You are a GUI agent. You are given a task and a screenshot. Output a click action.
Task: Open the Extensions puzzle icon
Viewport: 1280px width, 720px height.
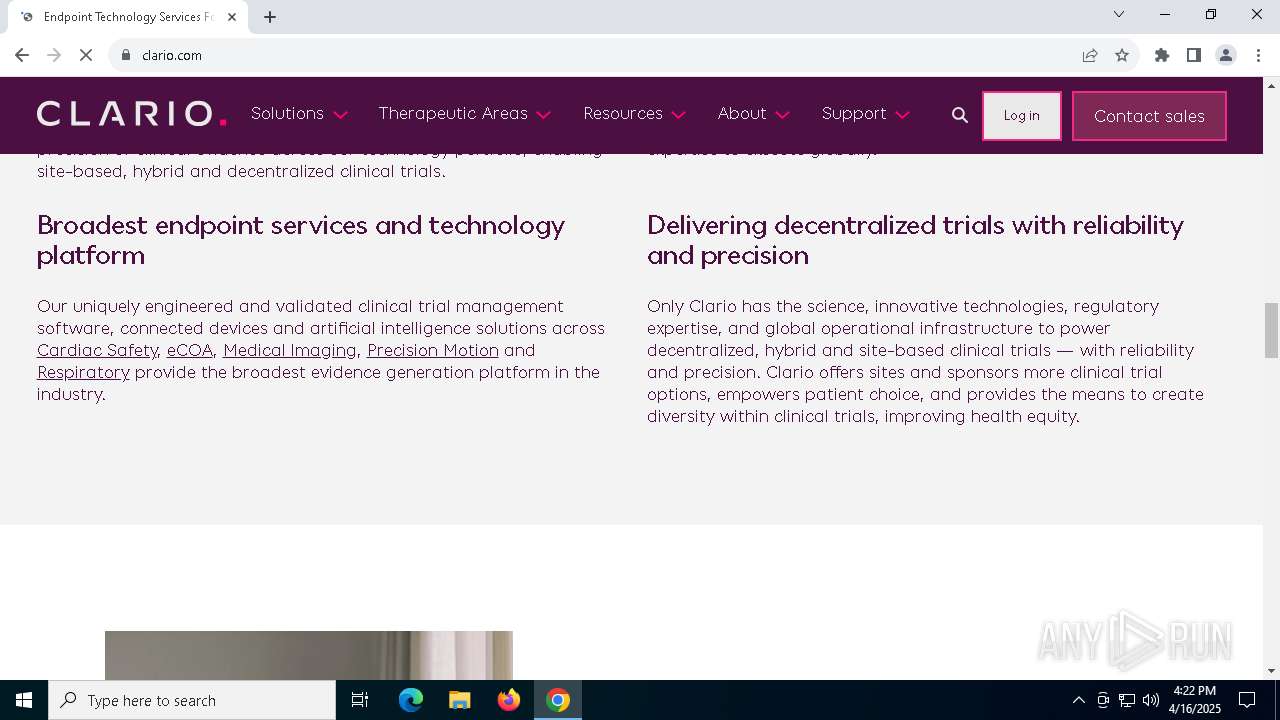[x=1162, y=55]
